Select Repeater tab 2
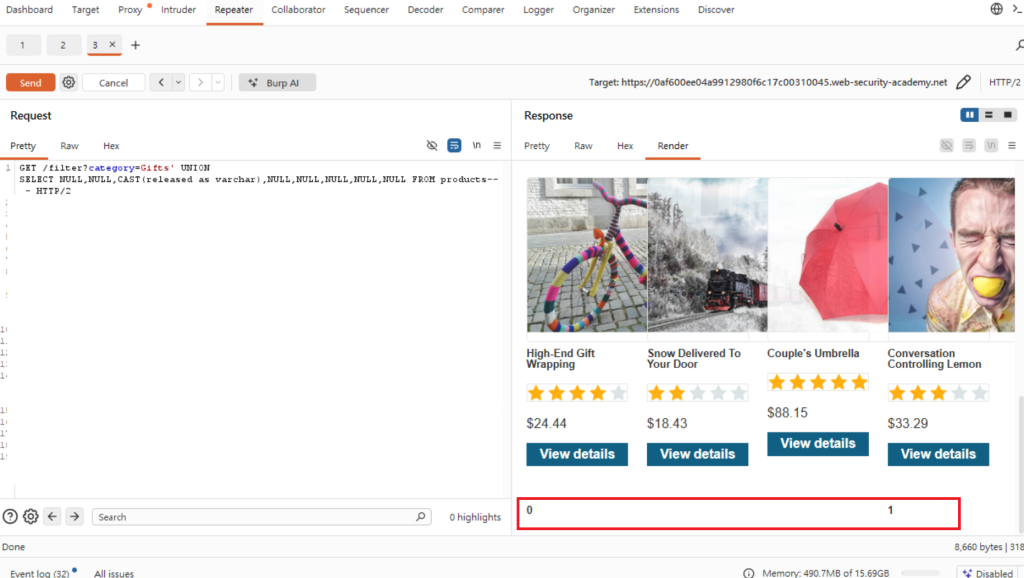This screenshot has width=1024, height=578. (x=63, y=45)
